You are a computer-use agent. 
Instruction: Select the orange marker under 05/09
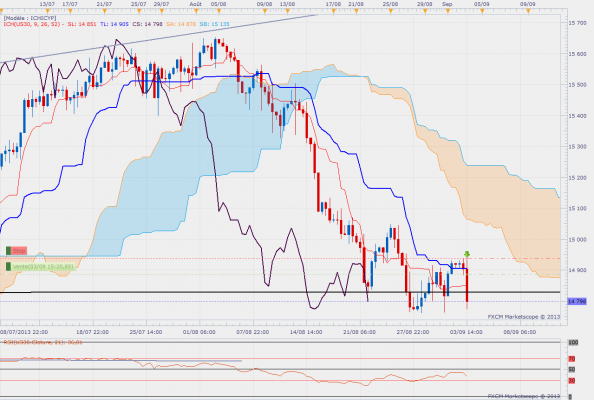(x=482, y=11)
